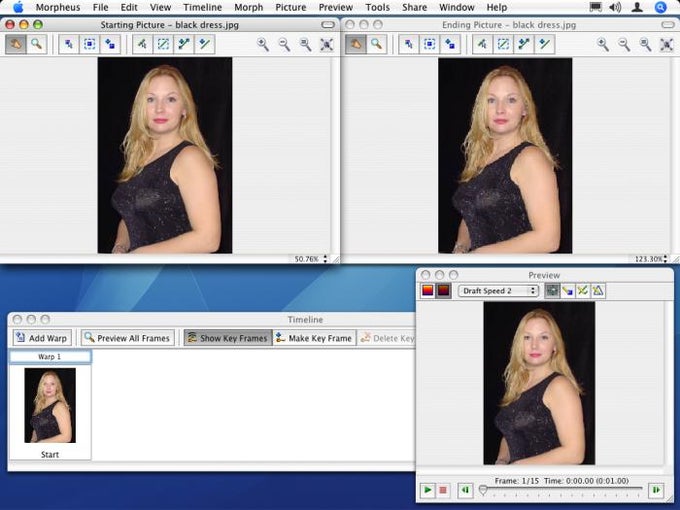The image size is (680, 510).
Task: Click the blue two-squares move tool in Ending Picture
Action: [x=451, y=44]
